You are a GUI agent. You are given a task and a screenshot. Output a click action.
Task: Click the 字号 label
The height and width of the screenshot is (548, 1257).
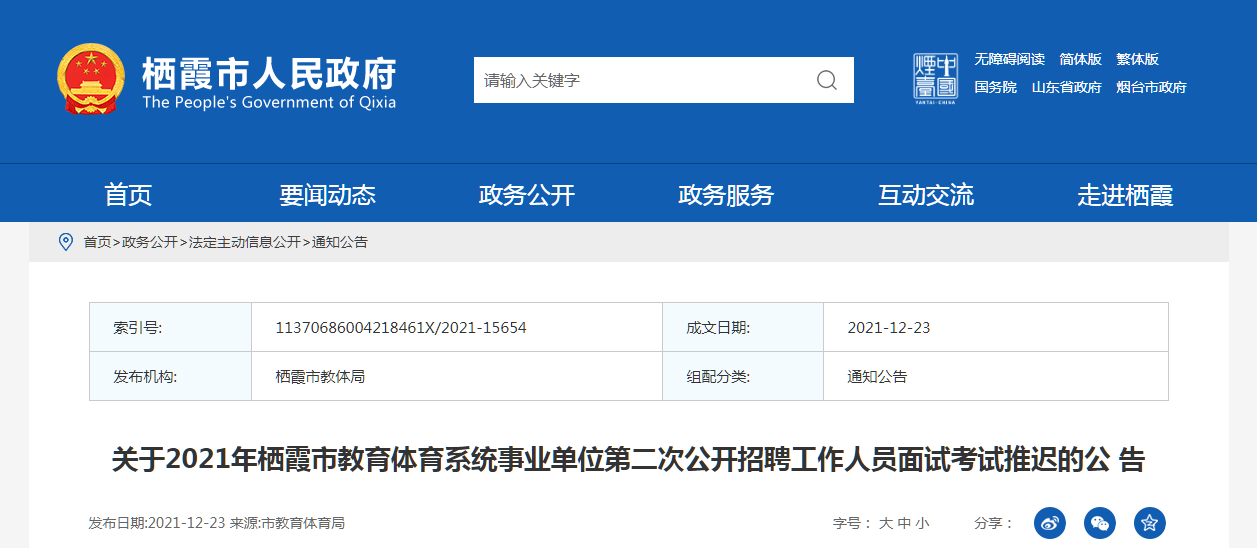(853, 523)
